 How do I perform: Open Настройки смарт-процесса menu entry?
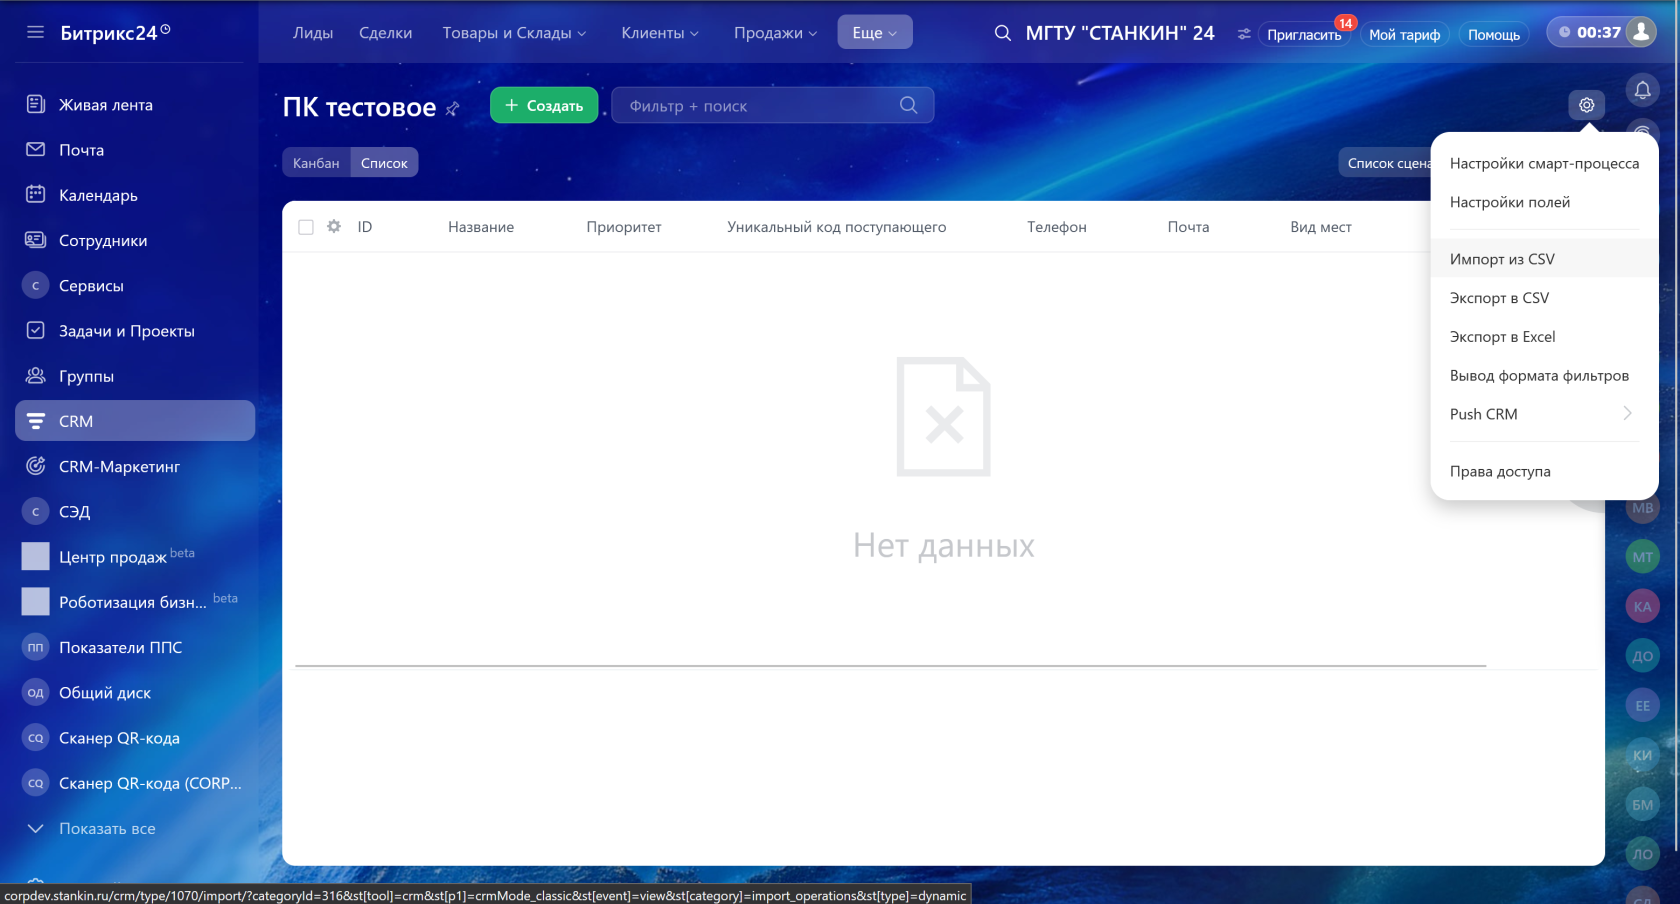tap(1544, 163)
